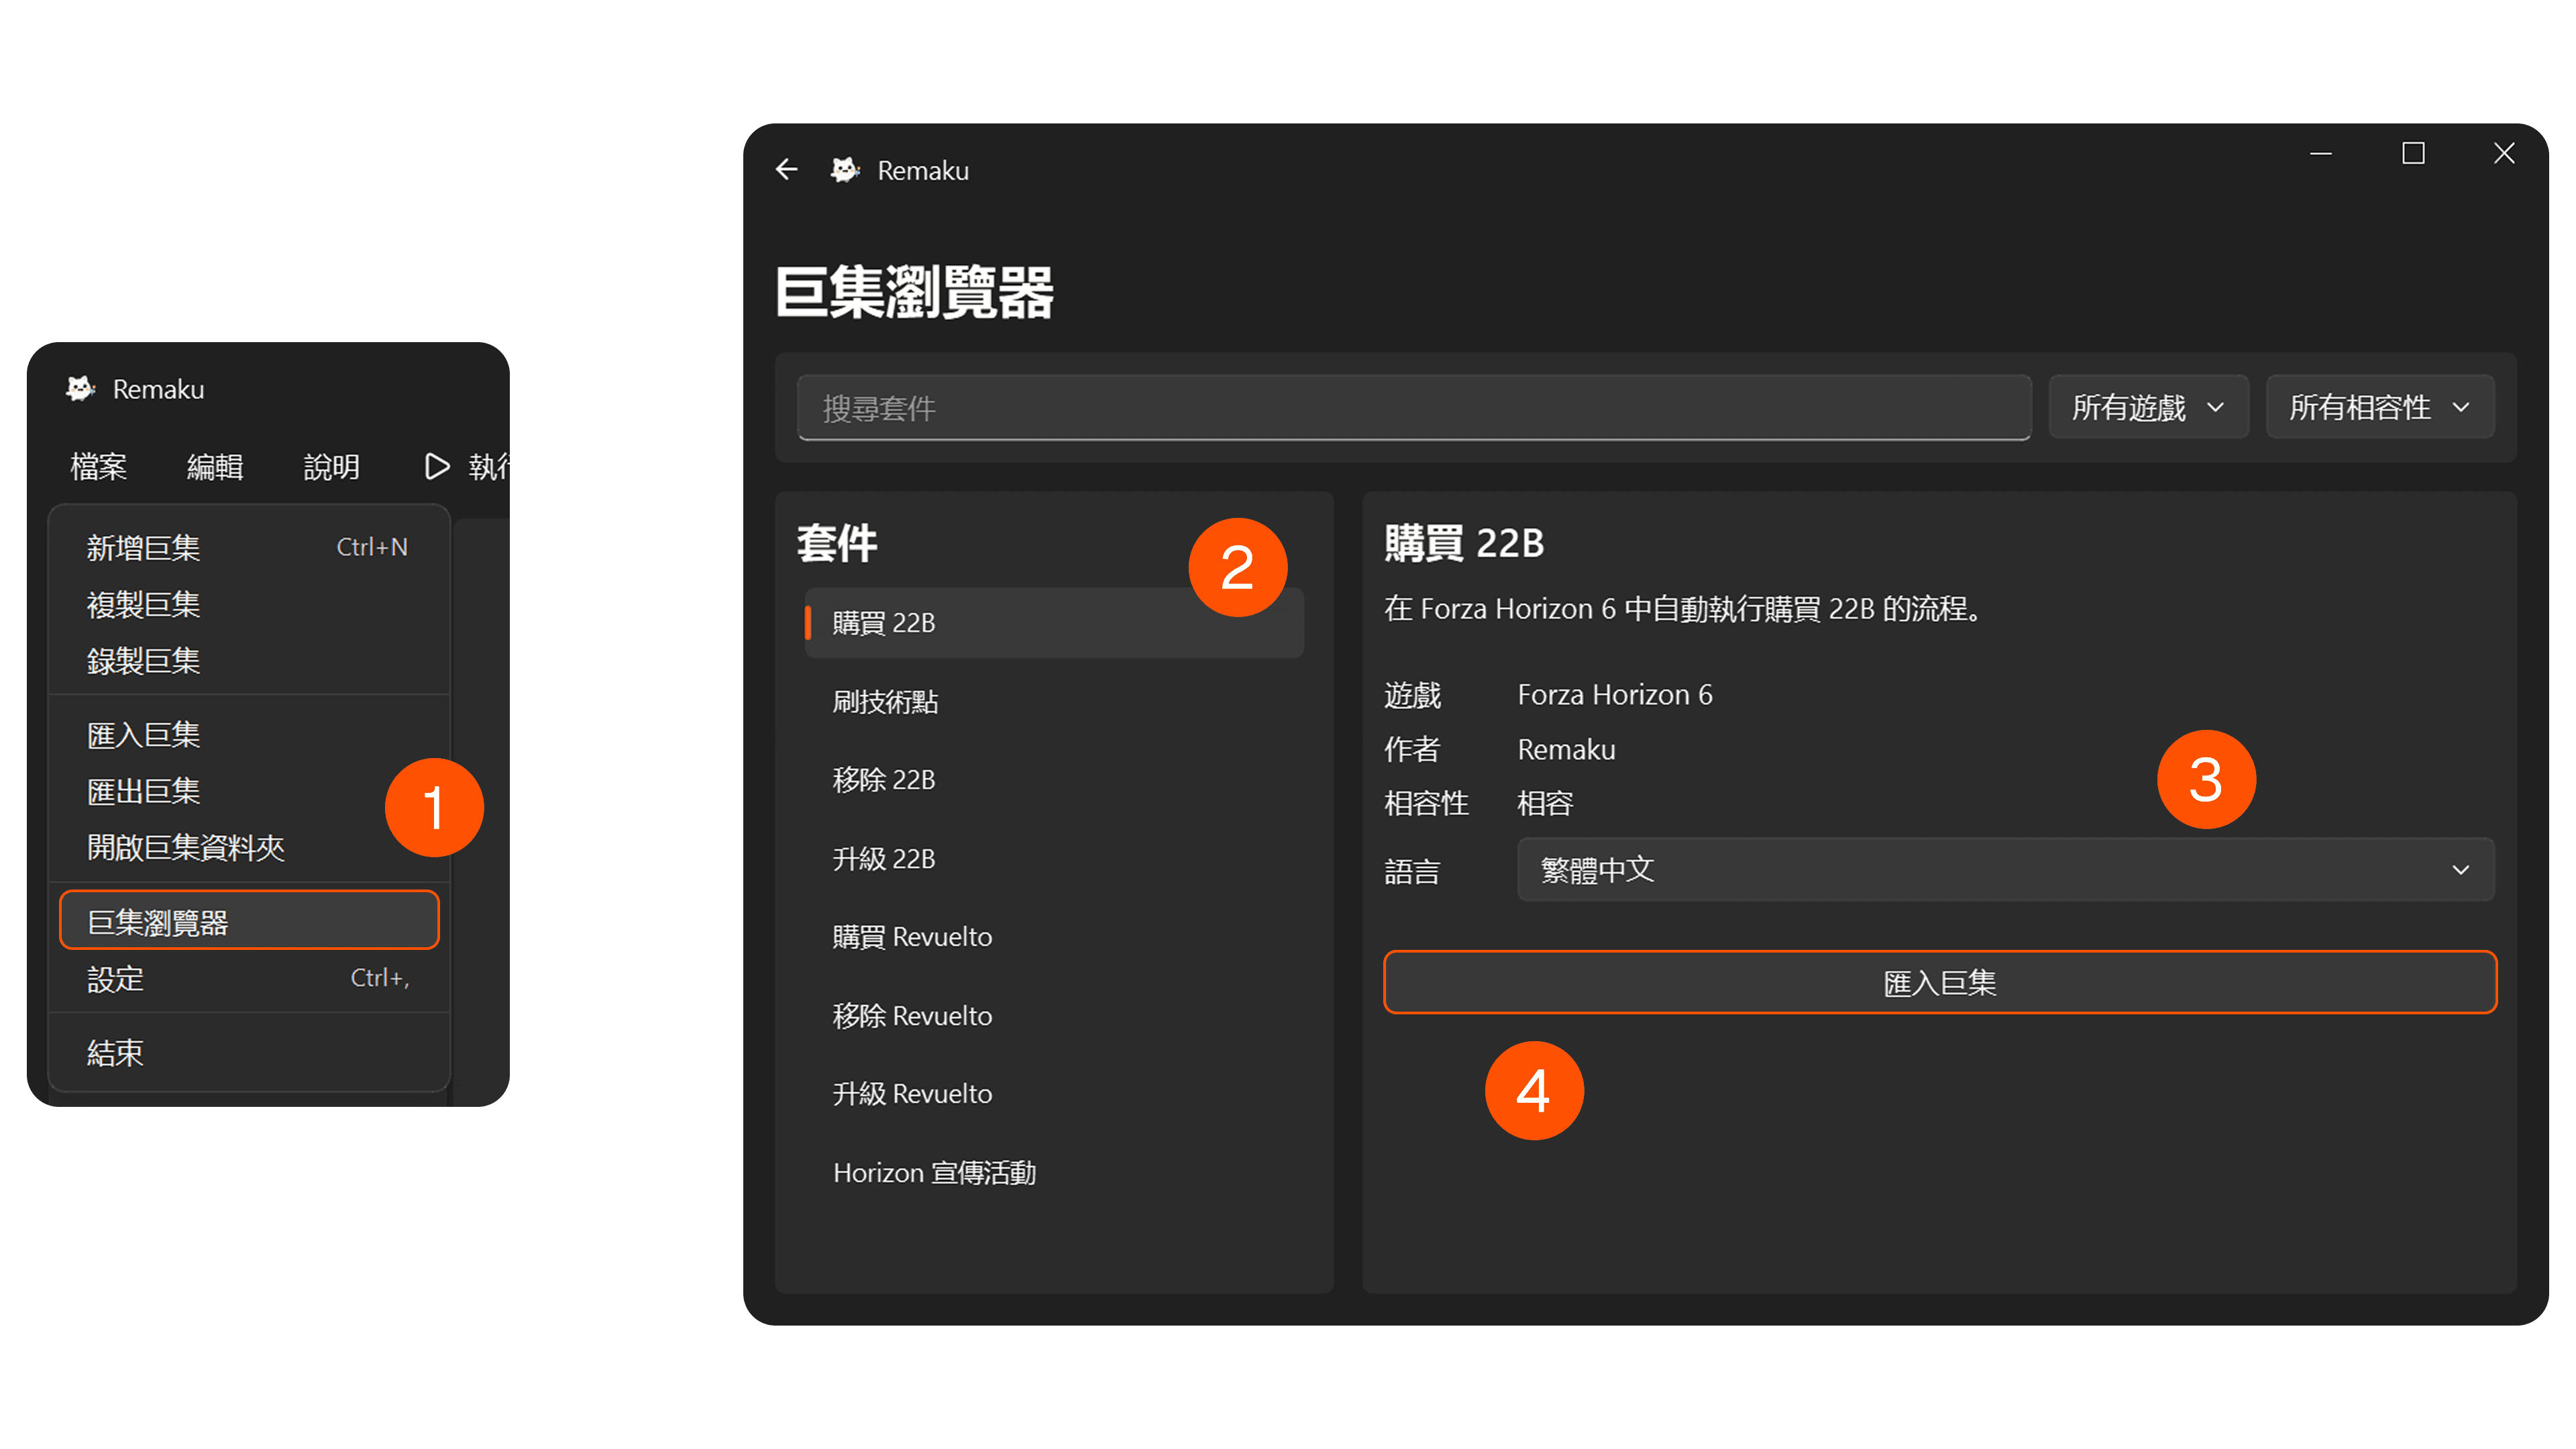The image size is (2576, 1449).
Task: Select the 移除 Revuelto package
Action: coord(1054,1016)
